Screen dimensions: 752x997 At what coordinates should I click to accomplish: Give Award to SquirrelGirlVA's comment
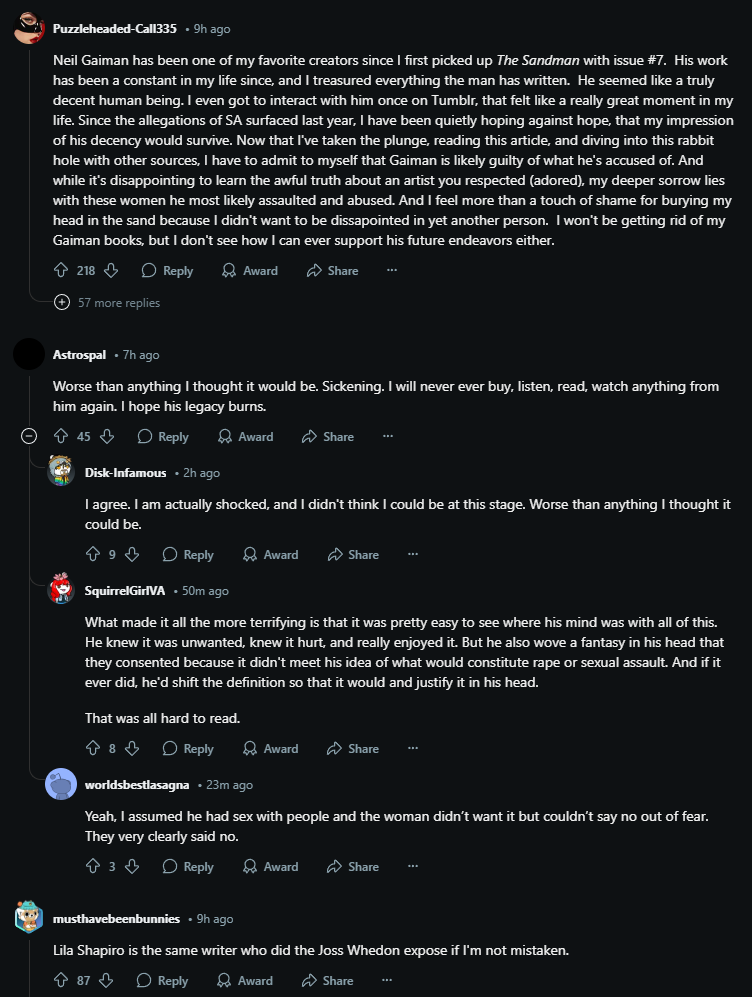[271, 748]
